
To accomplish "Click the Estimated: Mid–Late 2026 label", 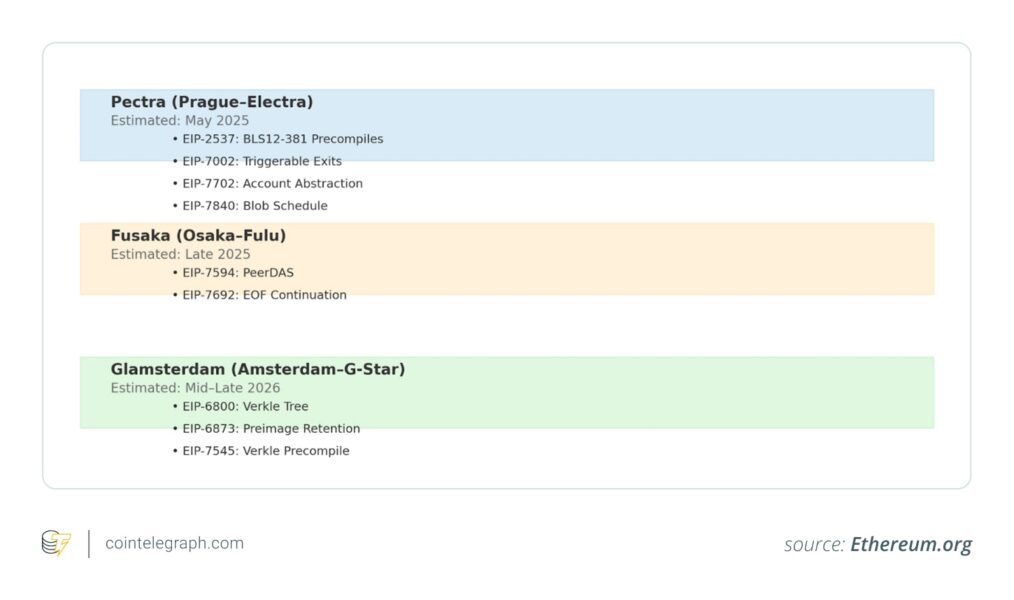I will (196, 388).
